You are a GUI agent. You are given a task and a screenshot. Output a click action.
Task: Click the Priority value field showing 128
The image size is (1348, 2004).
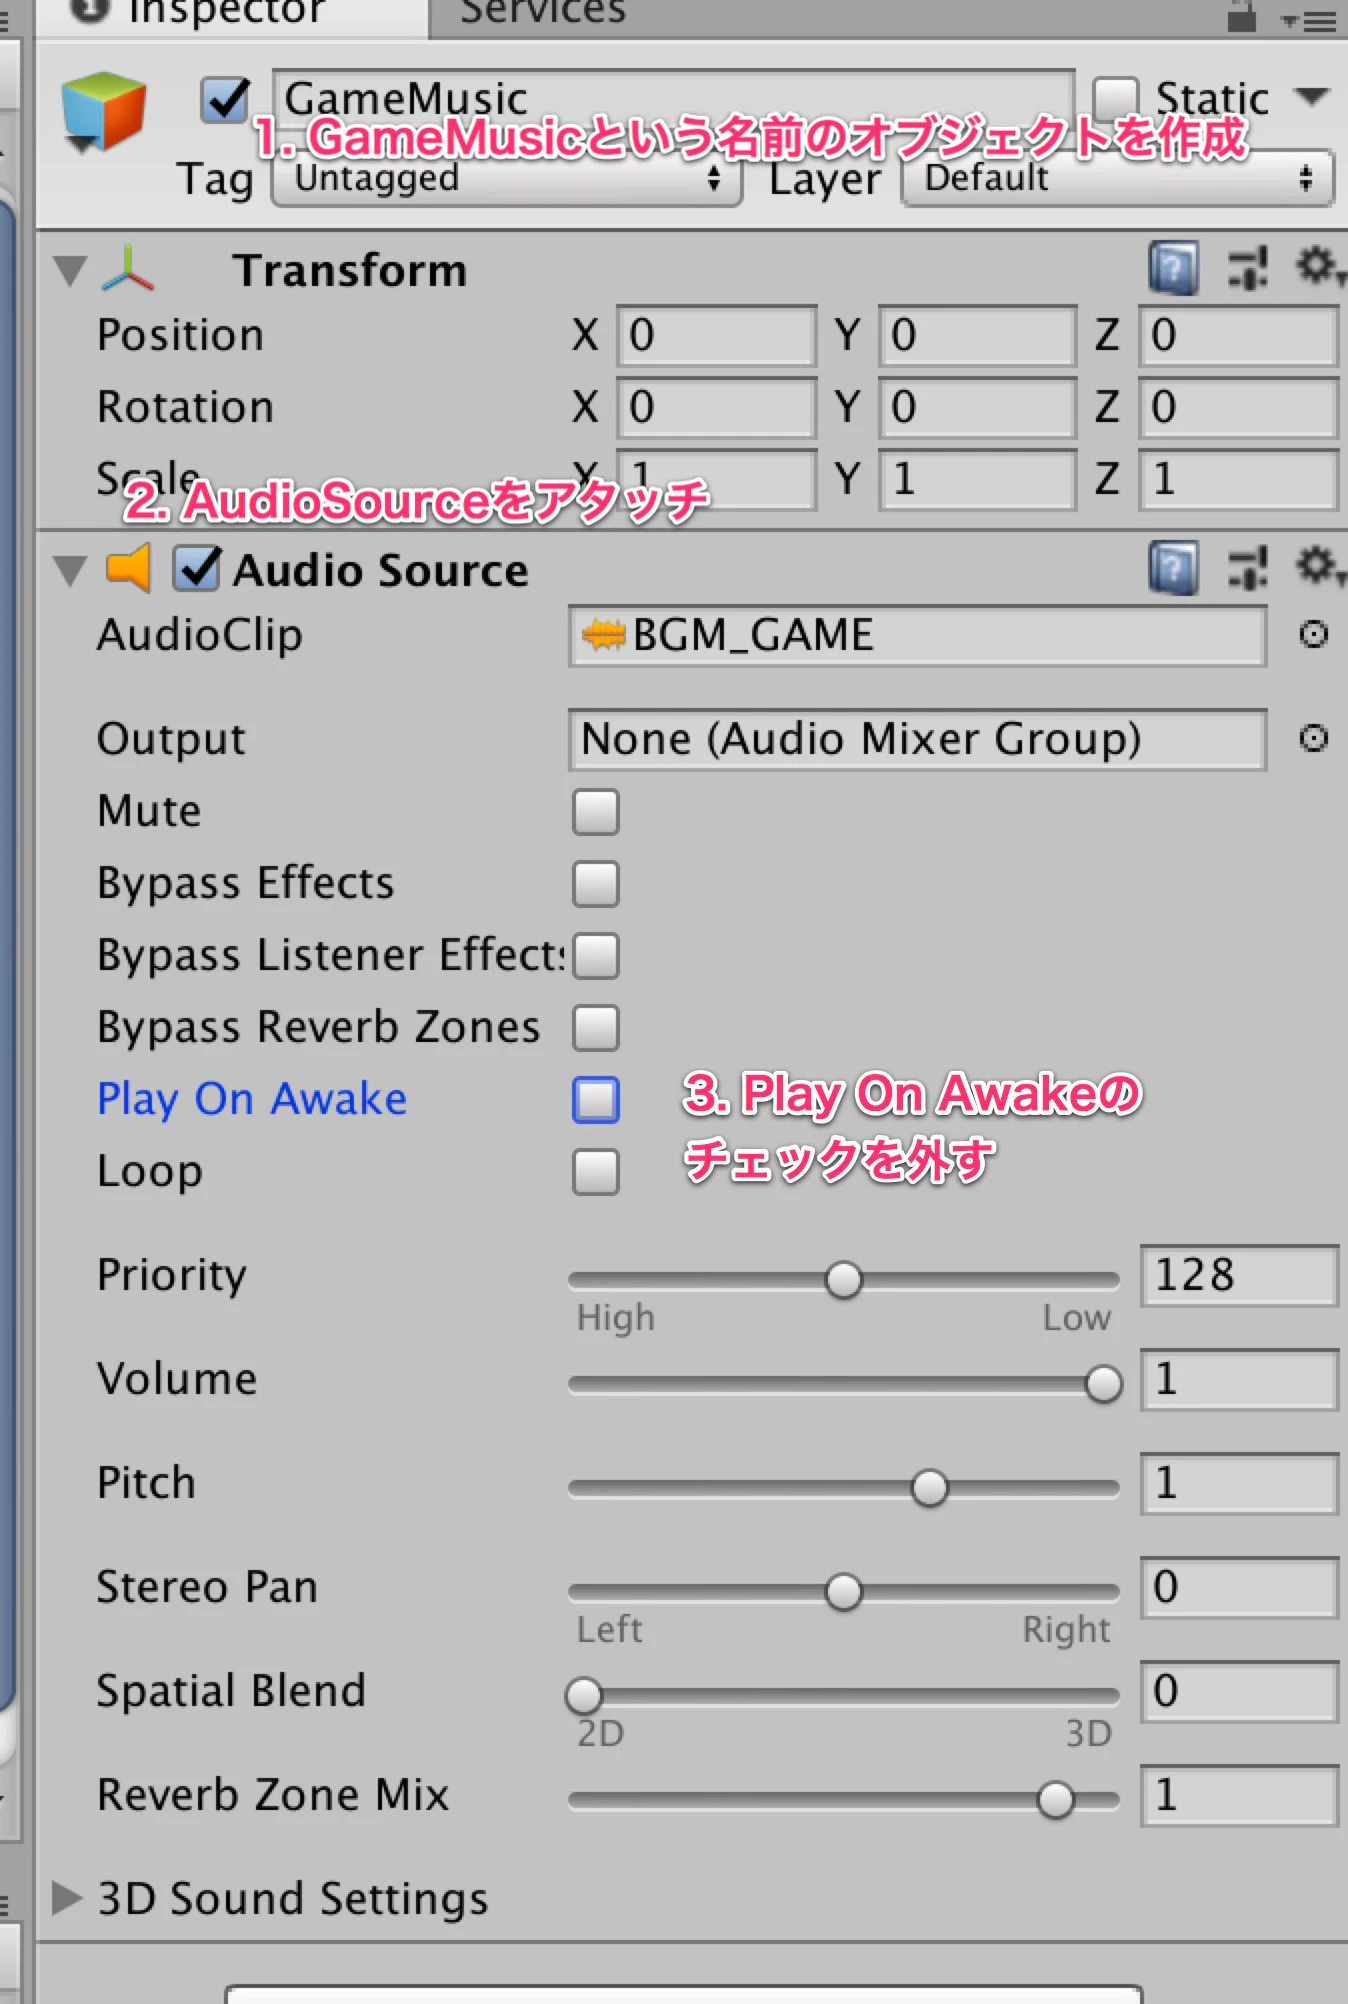(1239, 1276)
